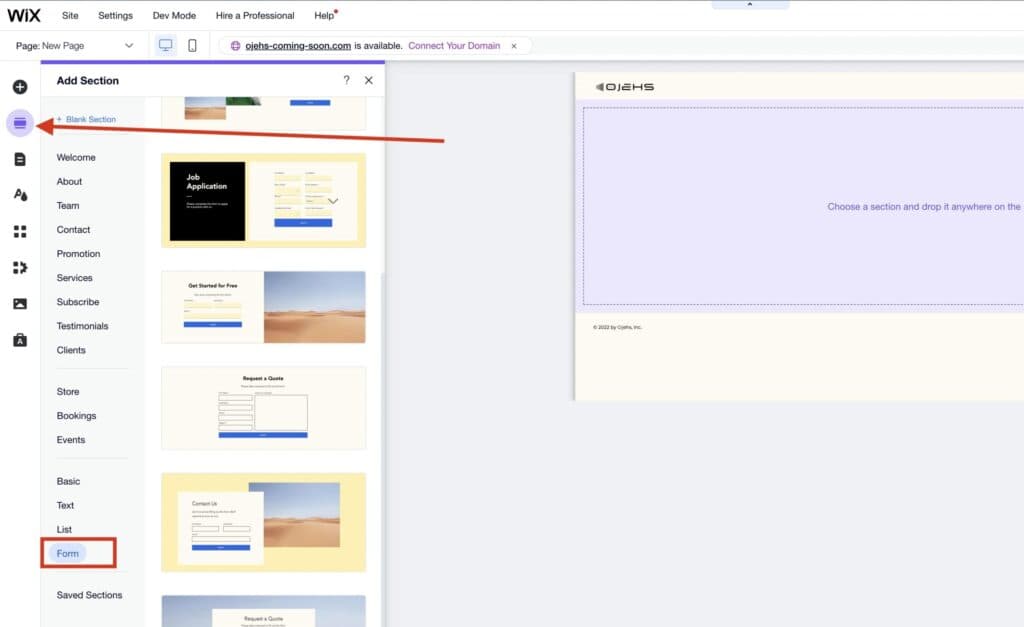The image size is (1024, 627).
Task: Open the Site Design sidebar icon
Action: click(x=20, y=195)
